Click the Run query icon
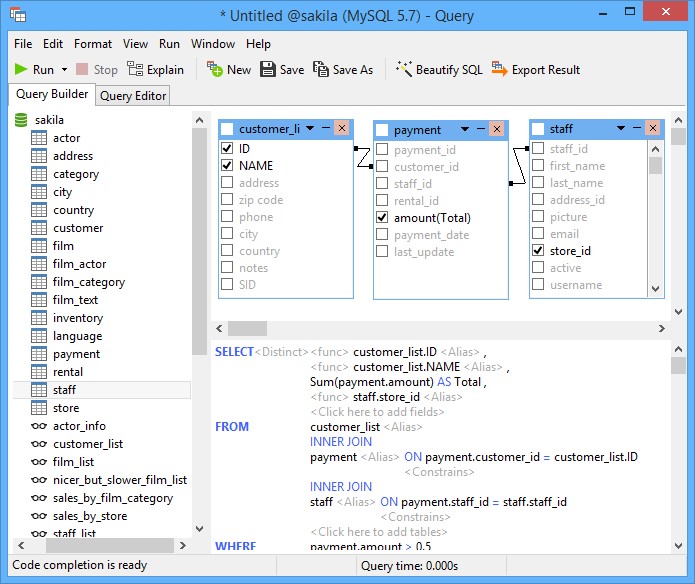This screenshot has height=584, width=695. click(x=21, y=70)
